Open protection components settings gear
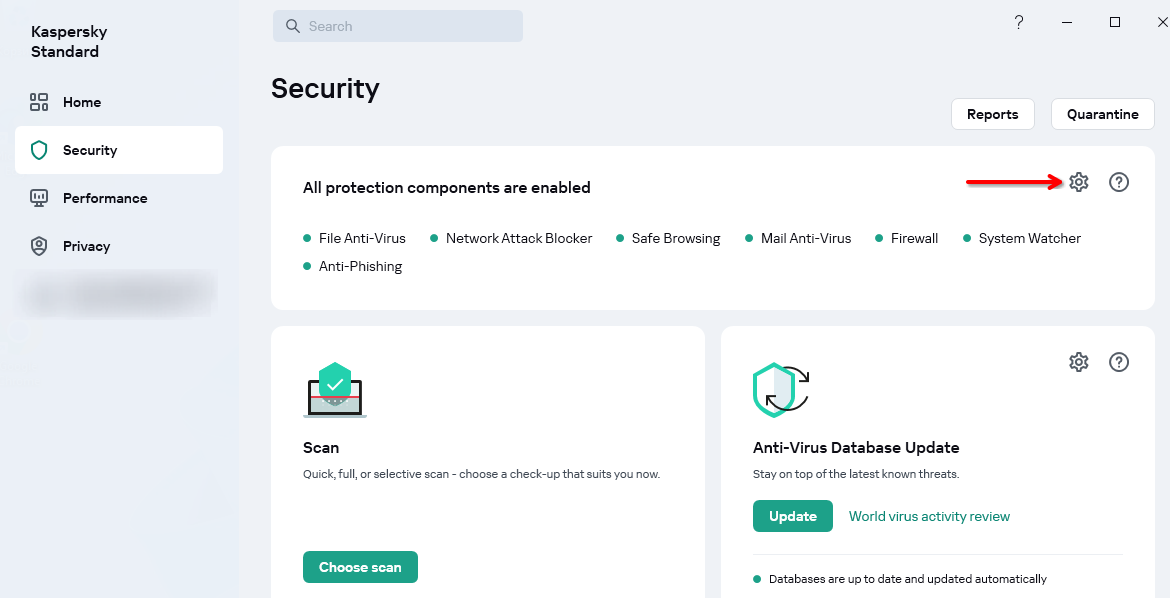The width and height of the screenshot is (1170, 598). click(1078, 181)
